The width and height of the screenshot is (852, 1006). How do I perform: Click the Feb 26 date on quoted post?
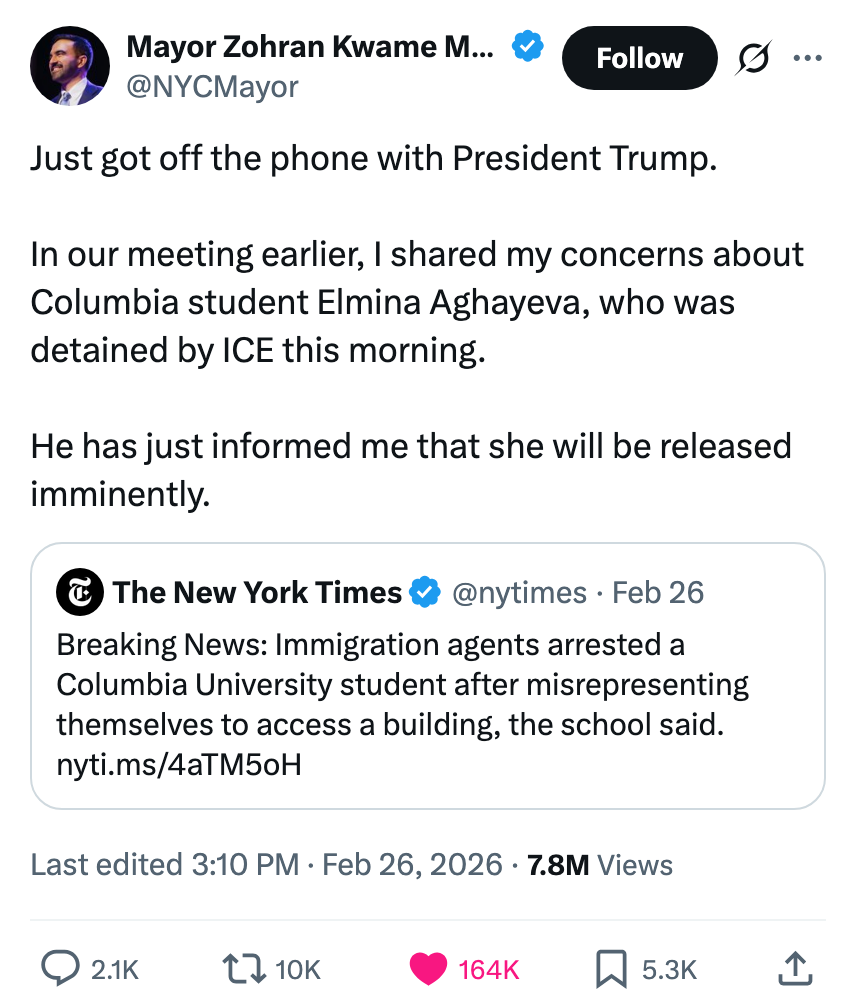point(658,593)
